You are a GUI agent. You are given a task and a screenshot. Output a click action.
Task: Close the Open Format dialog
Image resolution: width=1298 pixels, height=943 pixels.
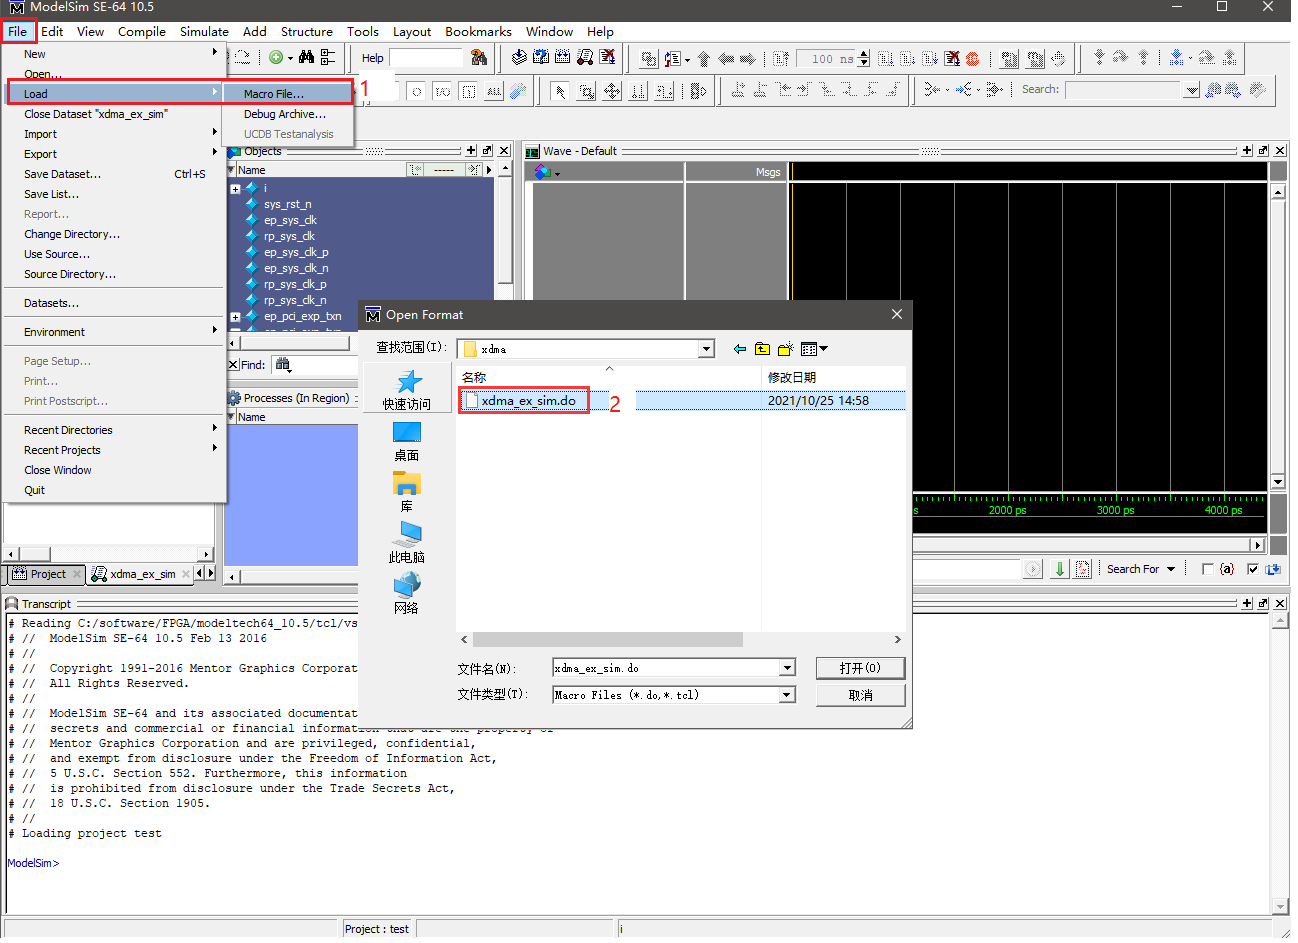897,314
